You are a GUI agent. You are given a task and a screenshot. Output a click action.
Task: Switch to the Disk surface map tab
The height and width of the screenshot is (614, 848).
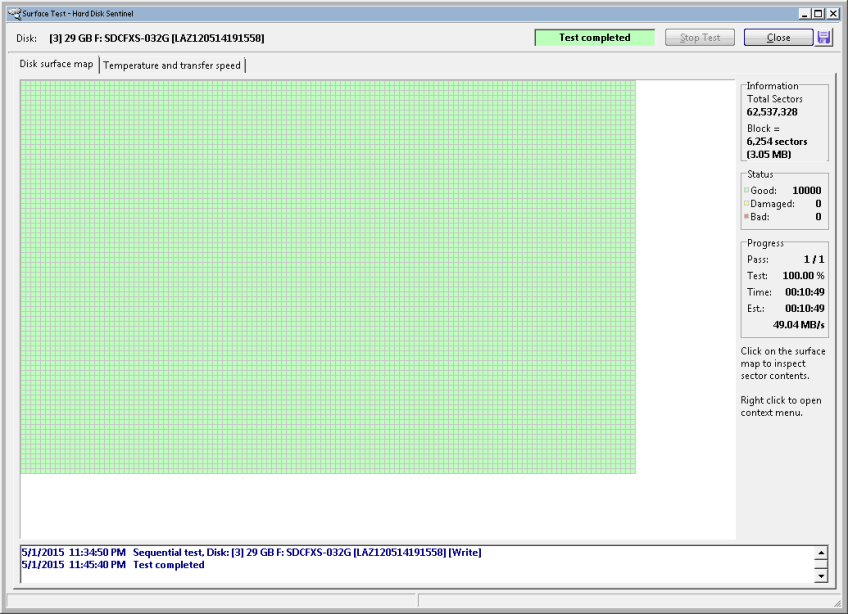[x=57, y=65]
